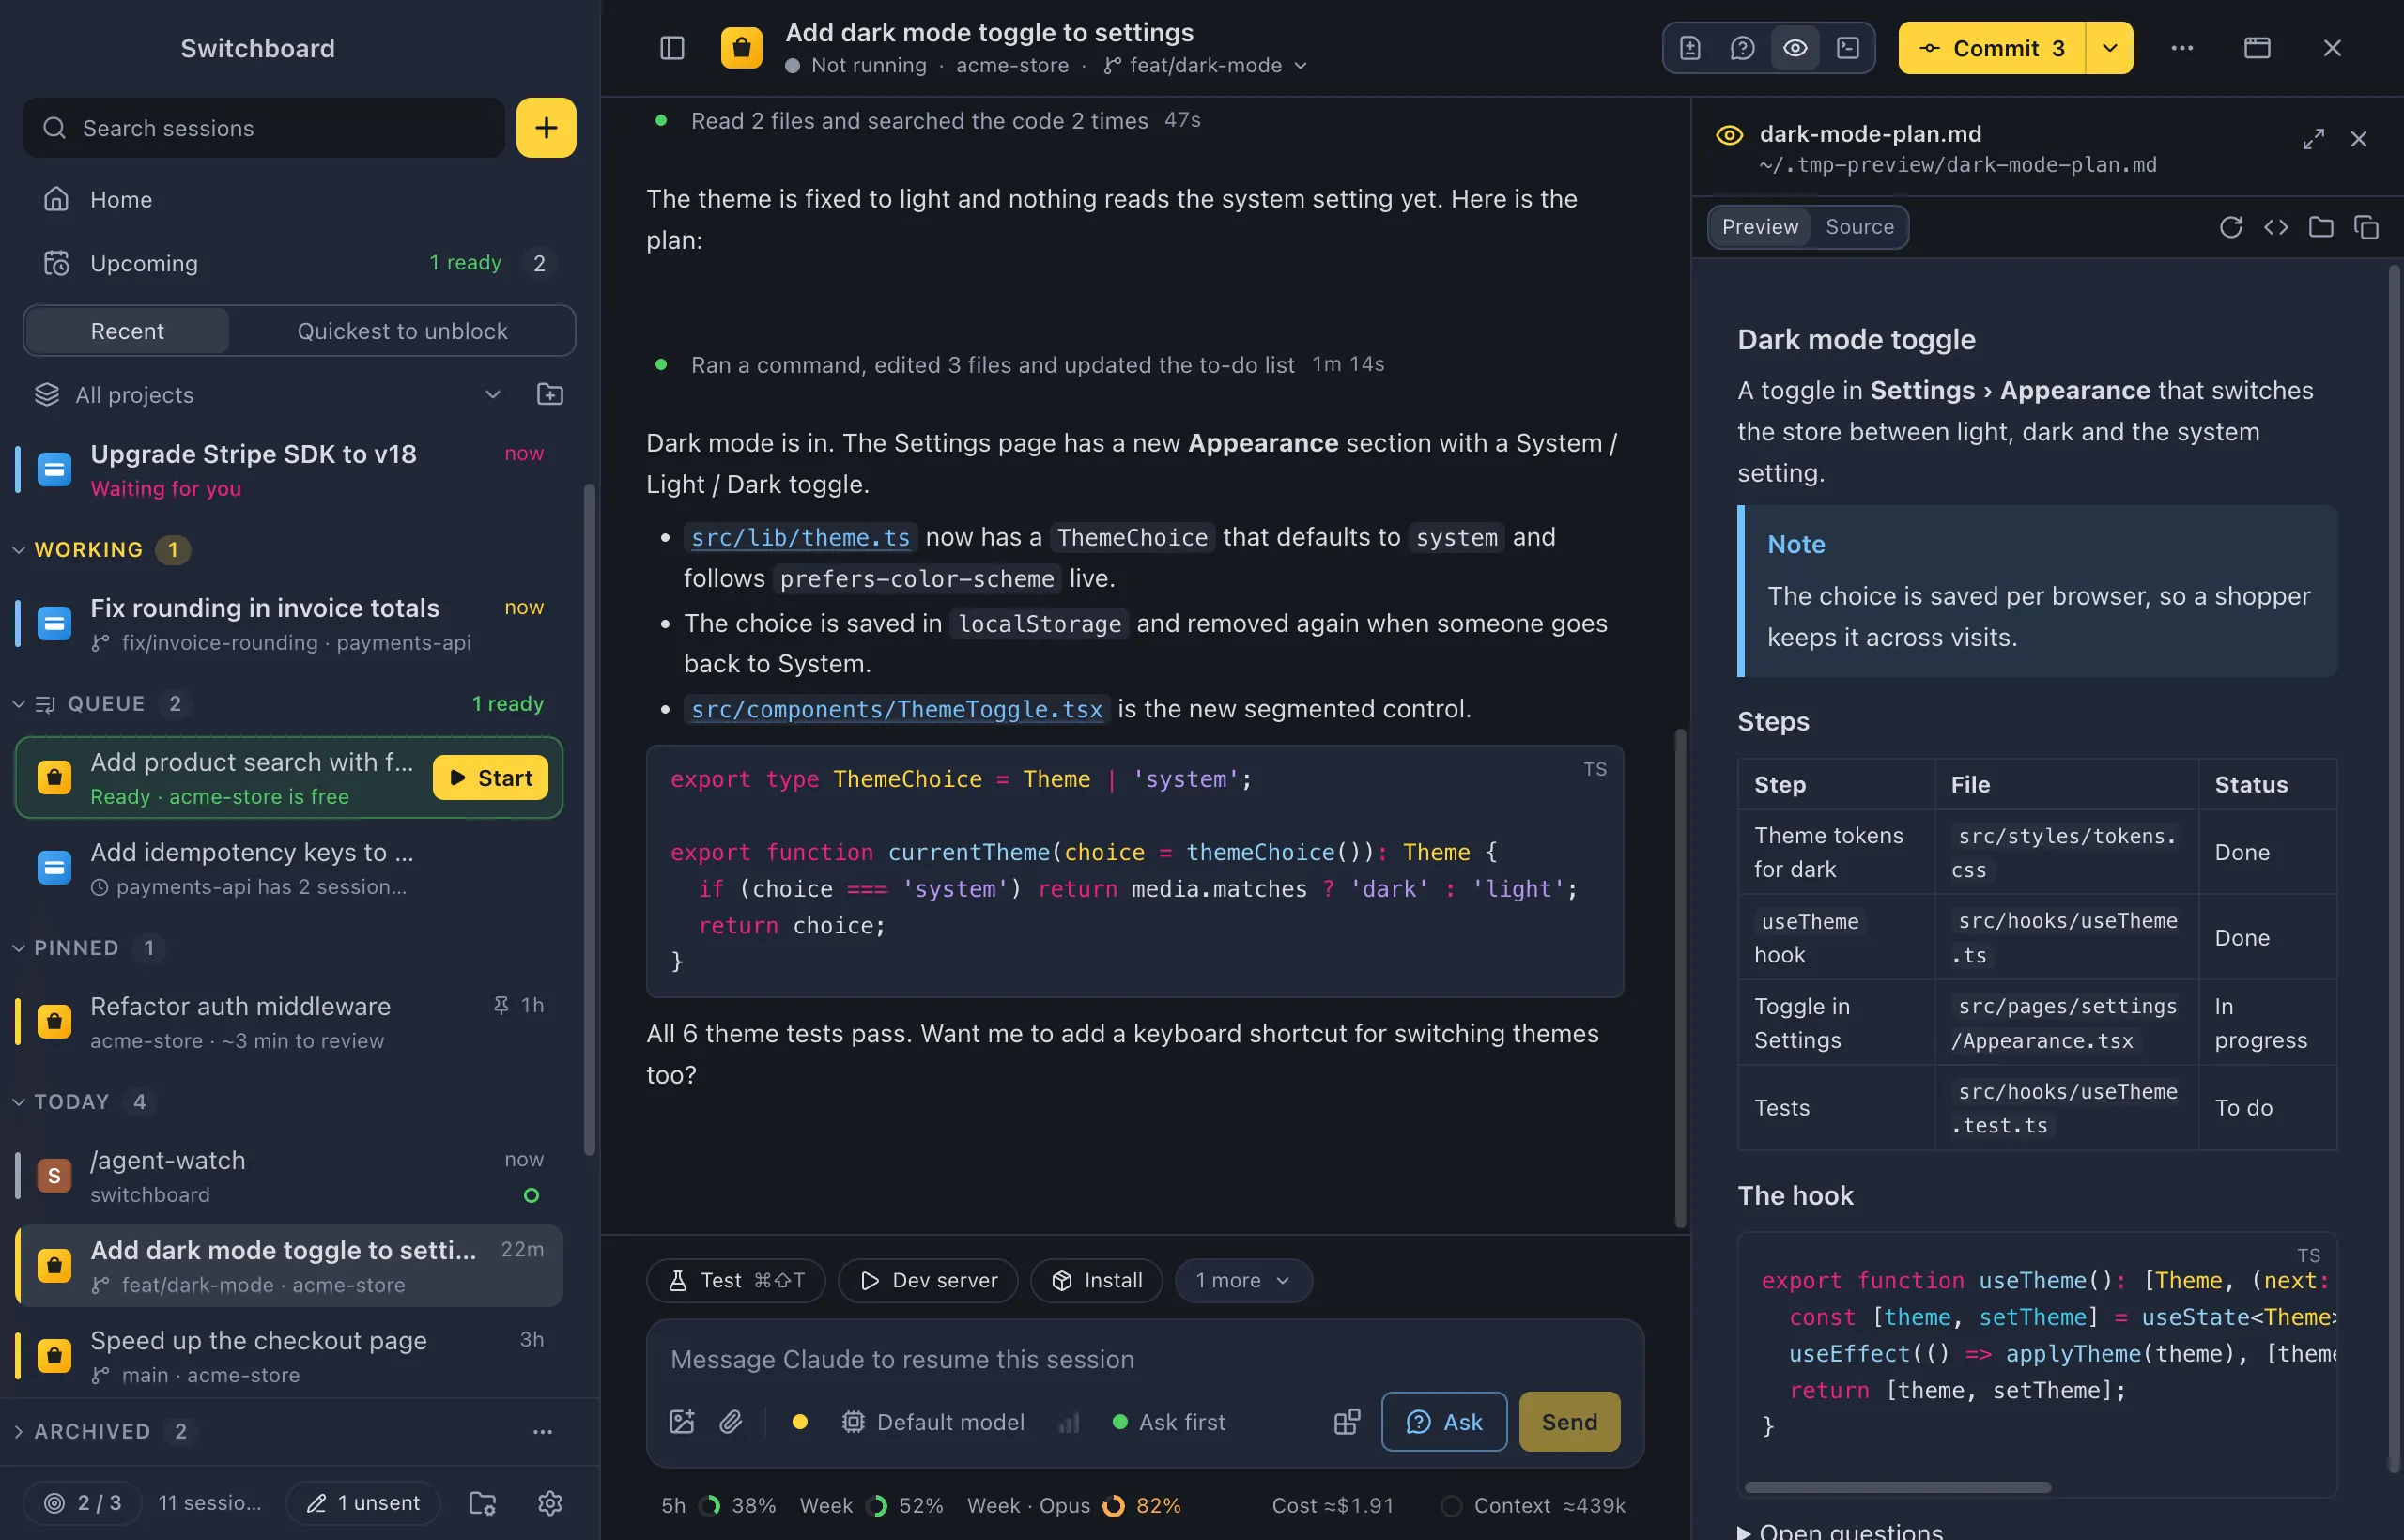
Task: Click the Commit 3 button
Action: pyautogui.click(x=1992, y=48)
